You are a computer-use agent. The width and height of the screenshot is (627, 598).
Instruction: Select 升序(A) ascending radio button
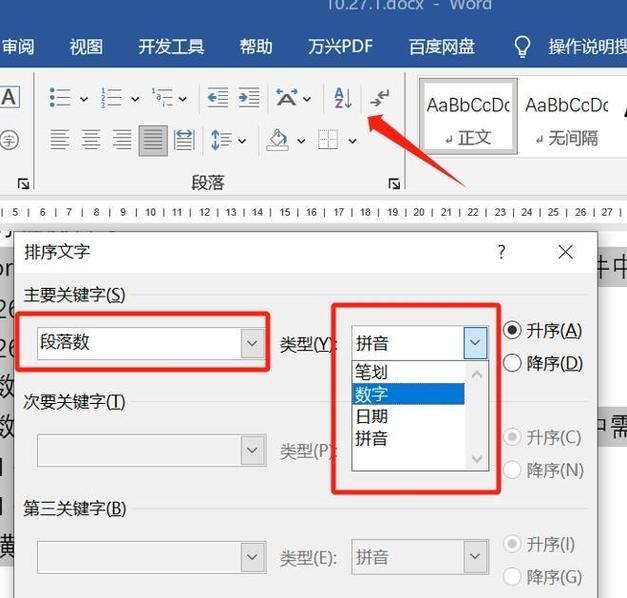tap(513, 330)
